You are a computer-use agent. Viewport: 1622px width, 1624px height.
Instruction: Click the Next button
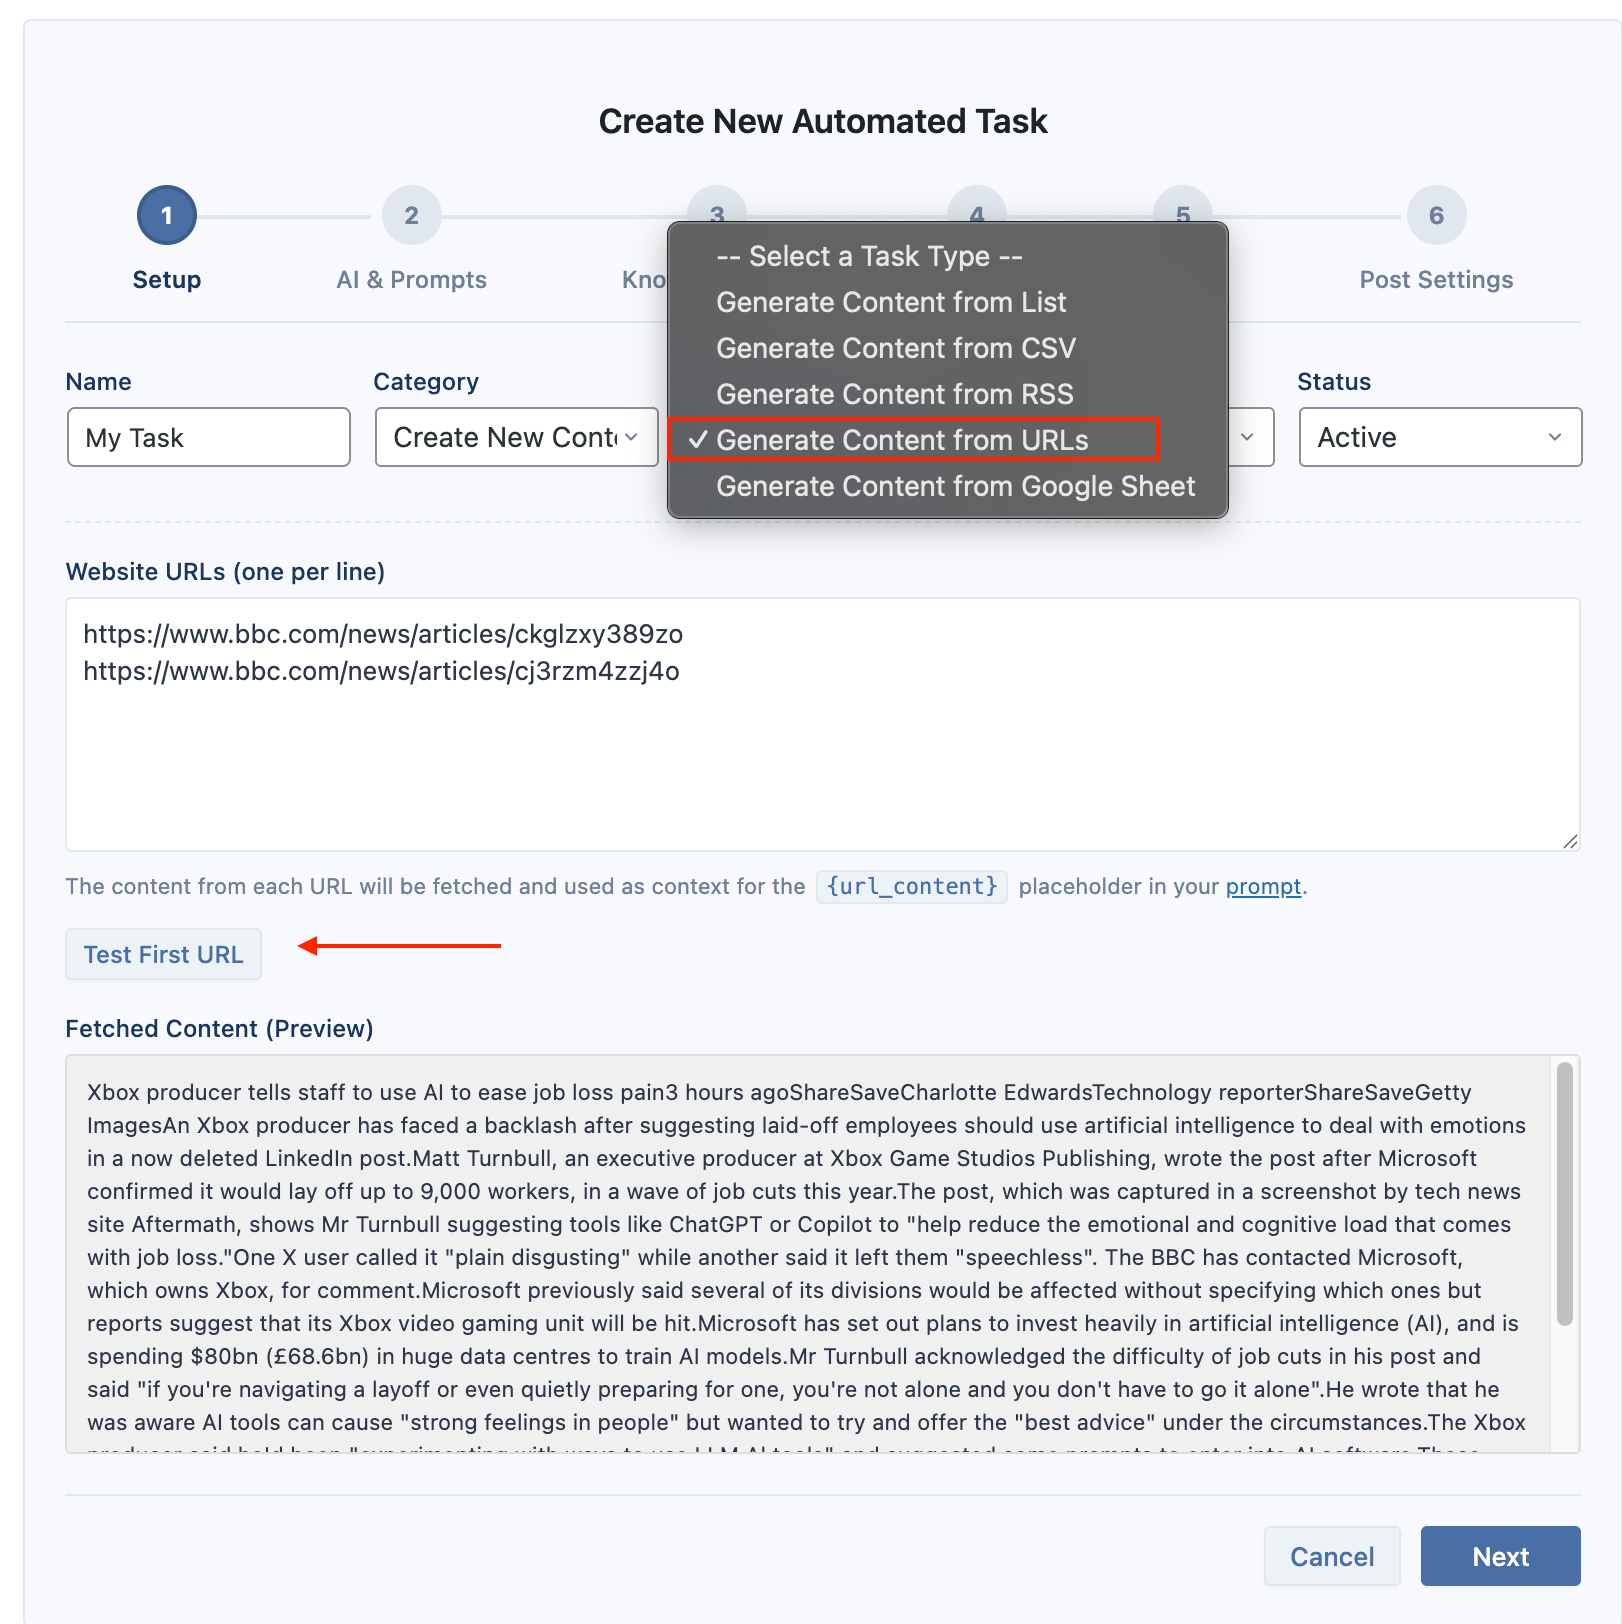click(x=1500, y=1556)
